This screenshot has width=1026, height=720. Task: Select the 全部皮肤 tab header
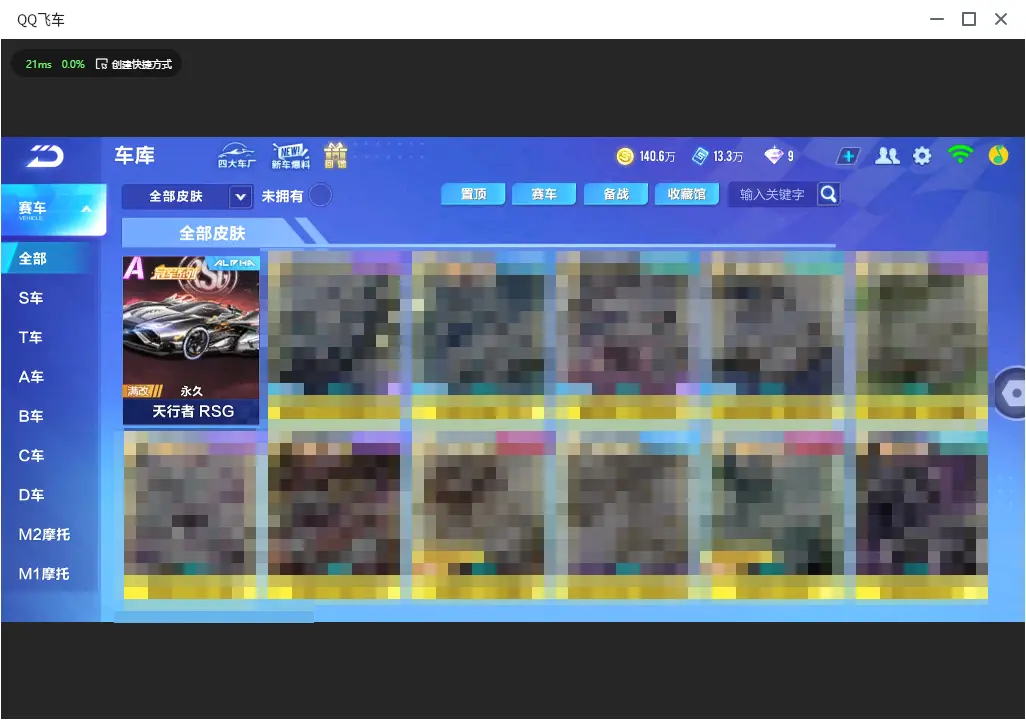(212, 233)
